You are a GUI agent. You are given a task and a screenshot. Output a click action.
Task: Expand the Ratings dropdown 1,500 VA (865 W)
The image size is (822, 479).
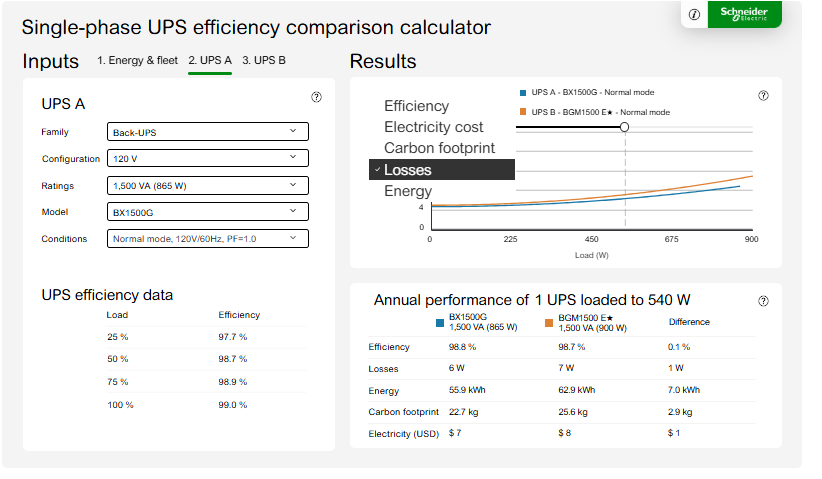(x=208, y=186)
